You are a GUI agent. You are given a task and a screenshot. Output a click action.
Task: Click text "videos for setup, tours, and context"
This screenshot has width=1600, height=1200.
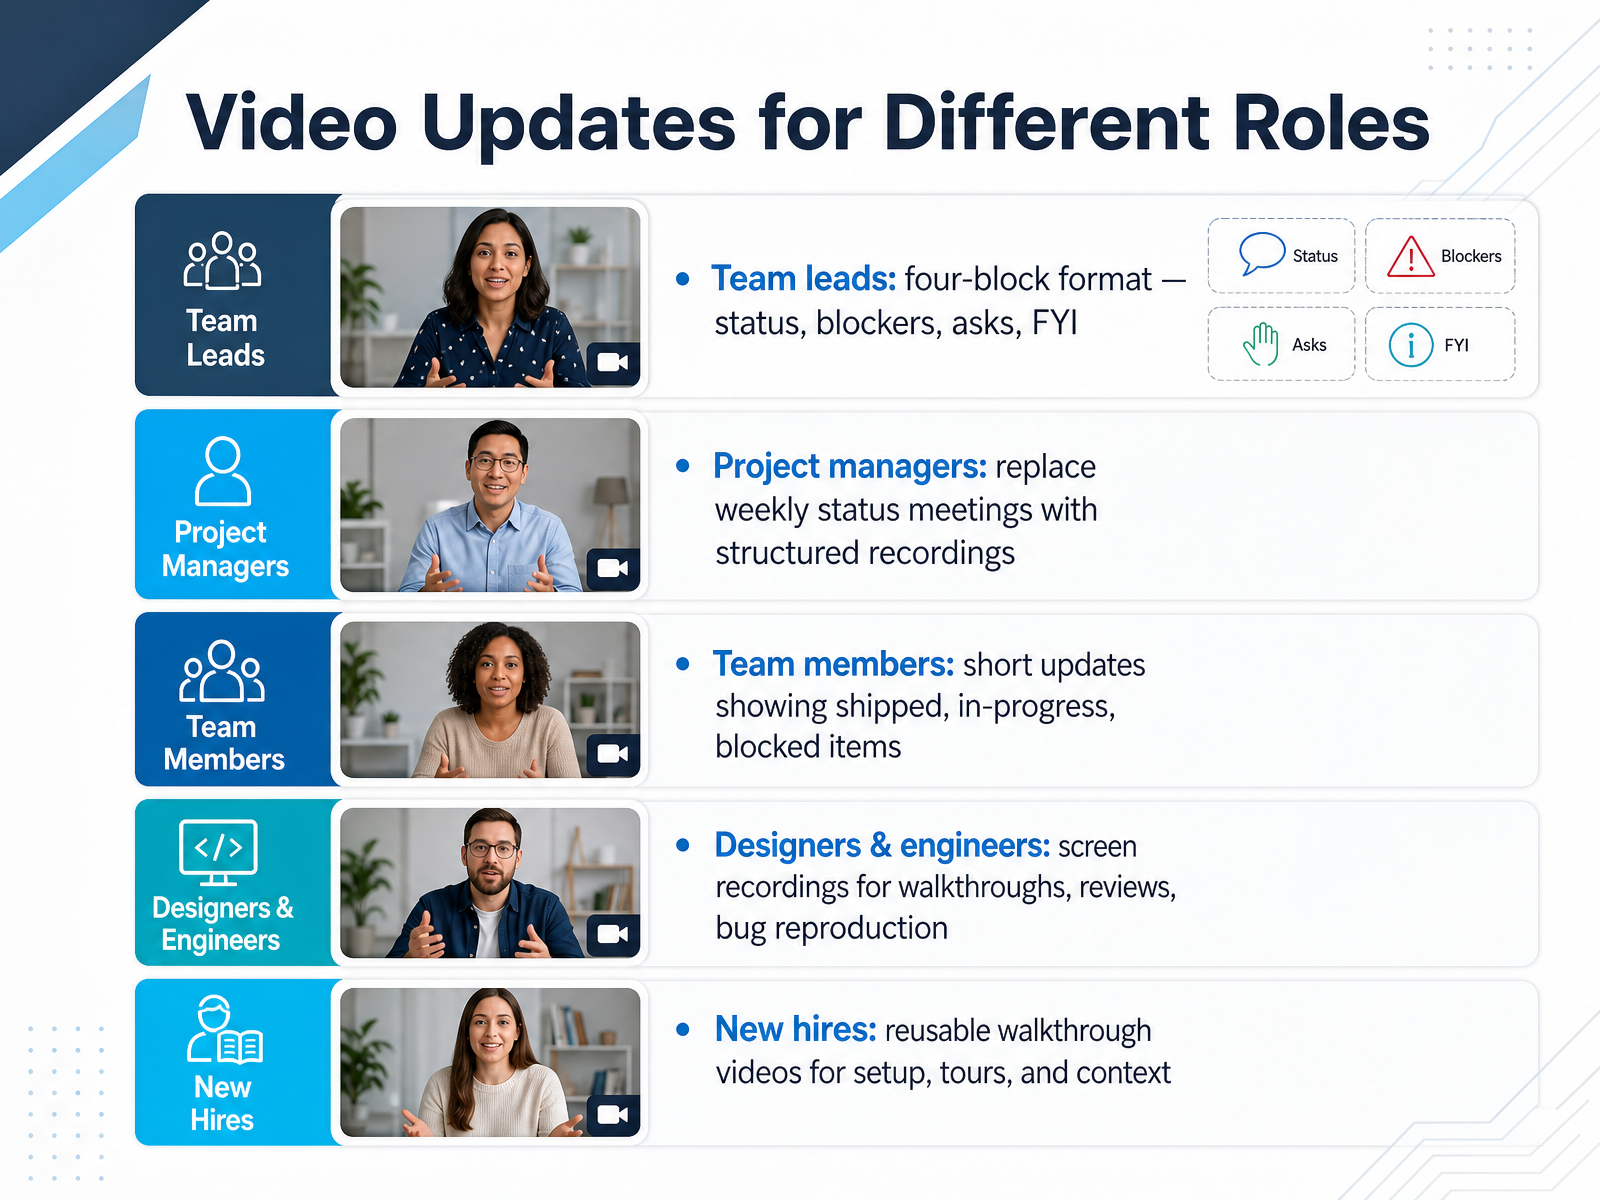click(943, 1073)
